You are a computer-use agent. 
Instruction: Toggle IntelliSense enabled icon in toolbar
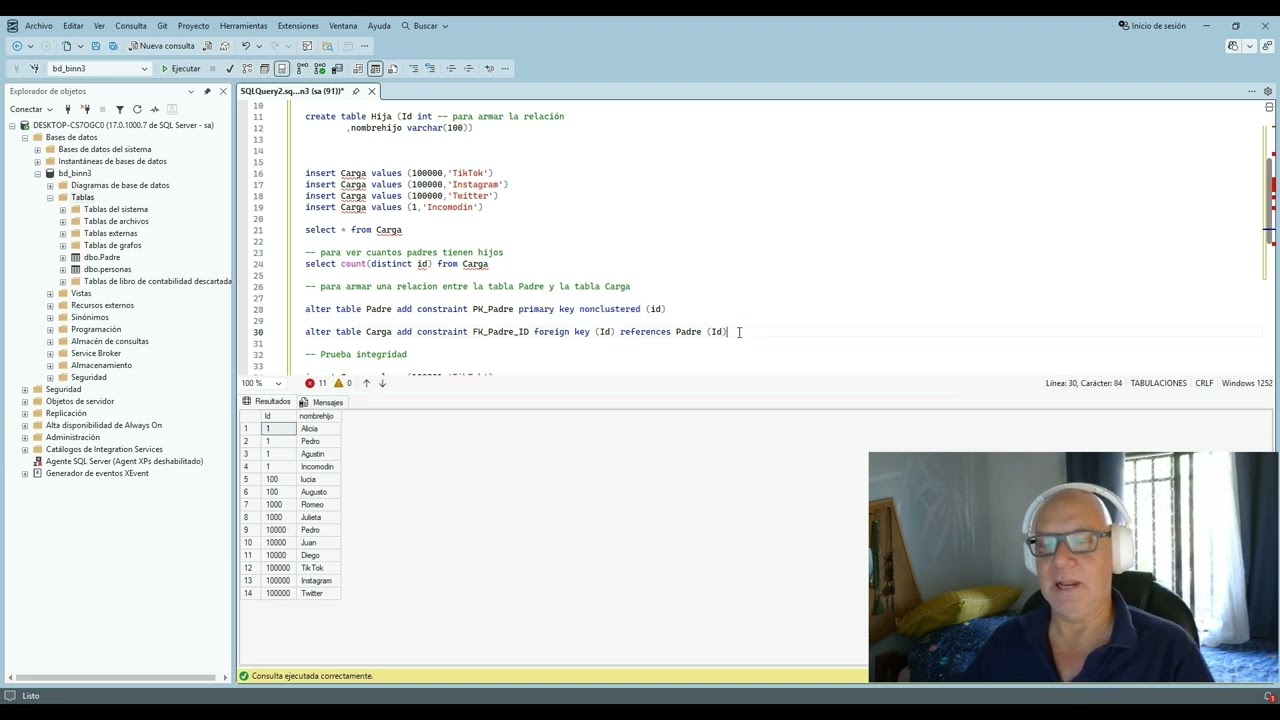tap(282, 69)
